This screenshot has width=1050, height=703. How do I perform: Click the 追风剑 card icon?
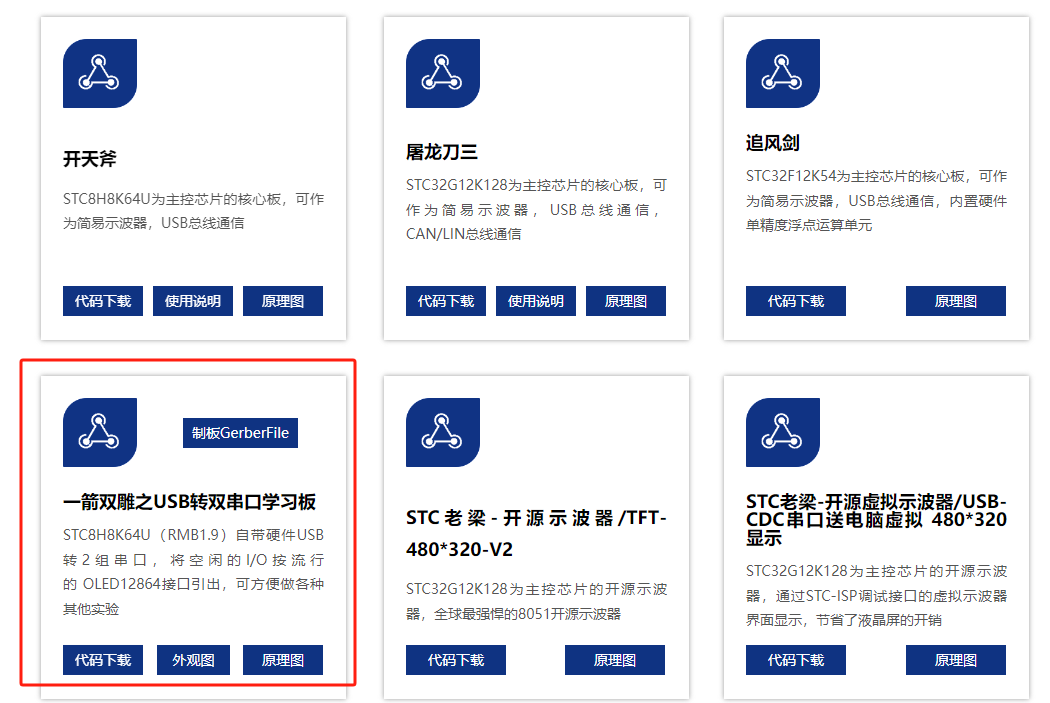point(783,73)
